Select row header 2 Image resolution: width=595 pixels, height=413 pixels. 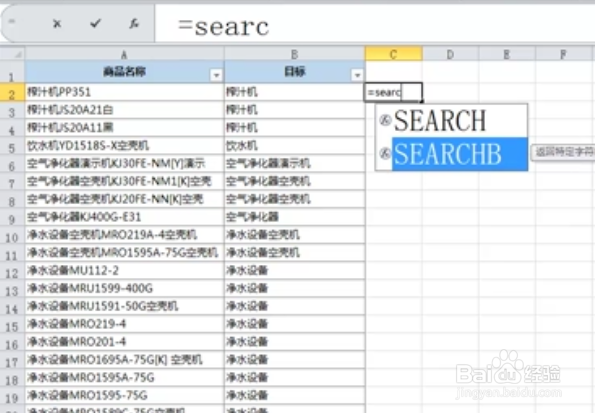(x=12, y=93)
